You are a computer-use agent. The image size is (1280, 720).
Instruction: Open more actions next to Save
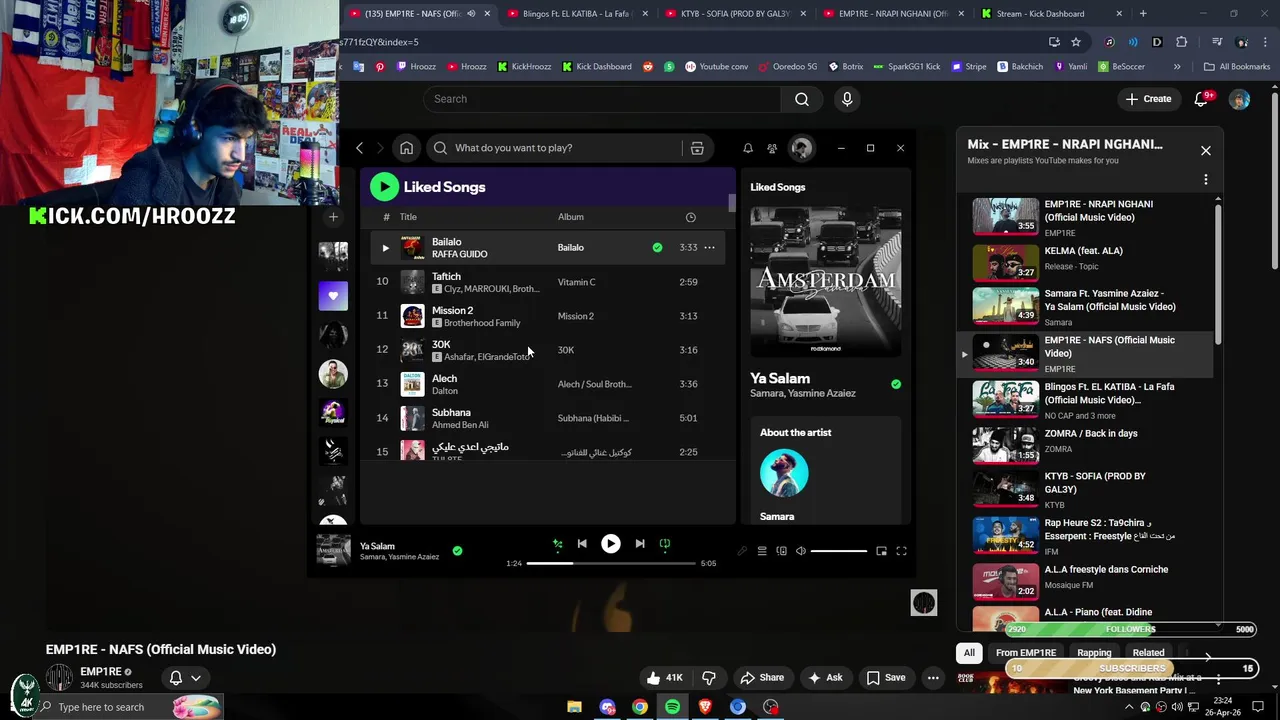(x=933, y=678)
